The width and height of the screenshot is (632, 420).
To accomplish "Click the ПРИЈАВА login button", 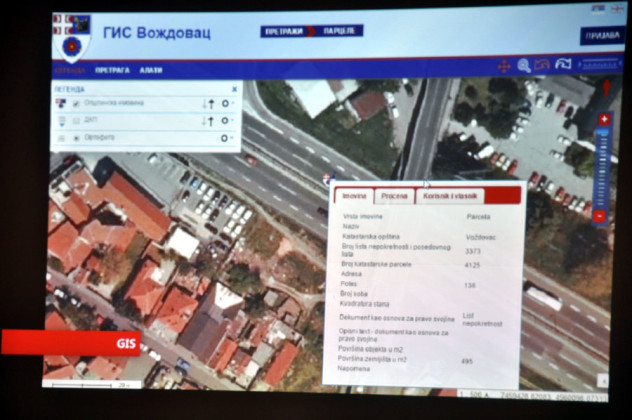I will pyautogui.click(x=600, y=36).
